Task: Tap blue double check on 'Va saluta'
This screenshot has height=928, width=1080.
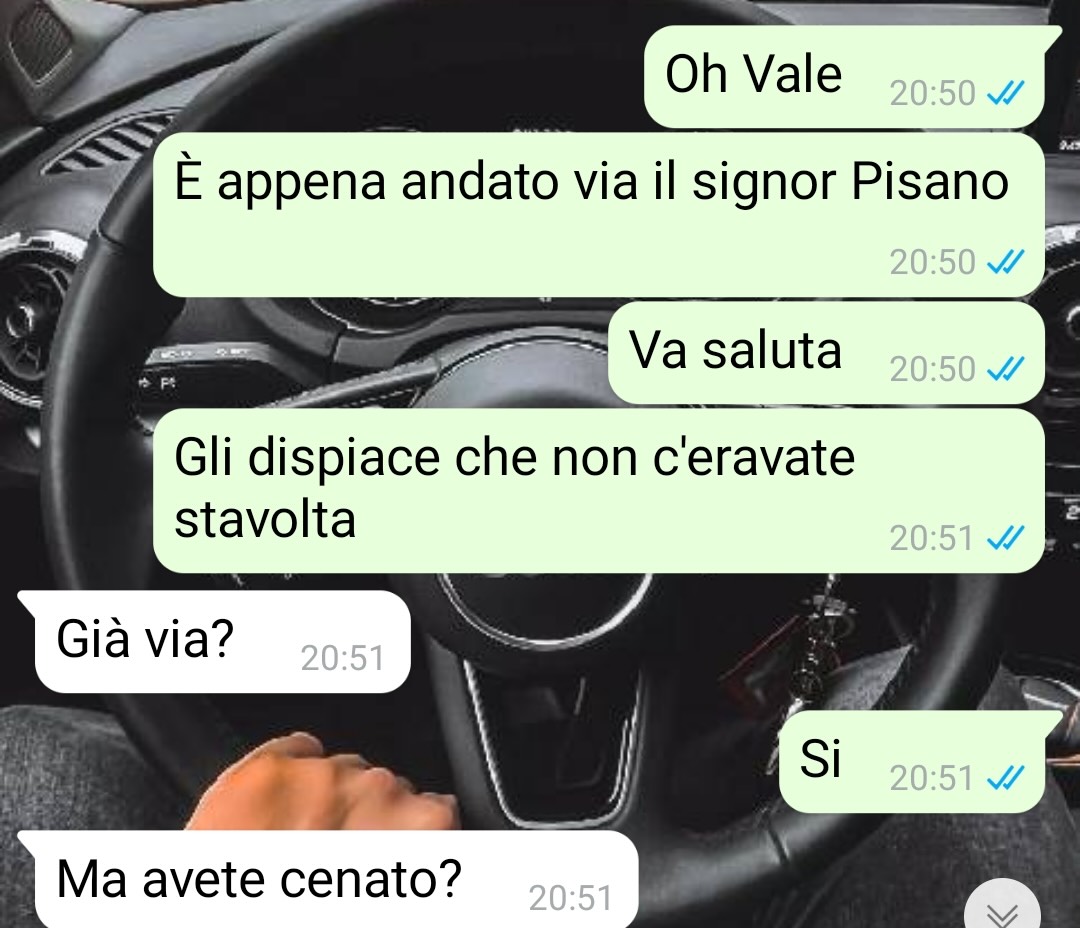Action: tap(1006, 369)
